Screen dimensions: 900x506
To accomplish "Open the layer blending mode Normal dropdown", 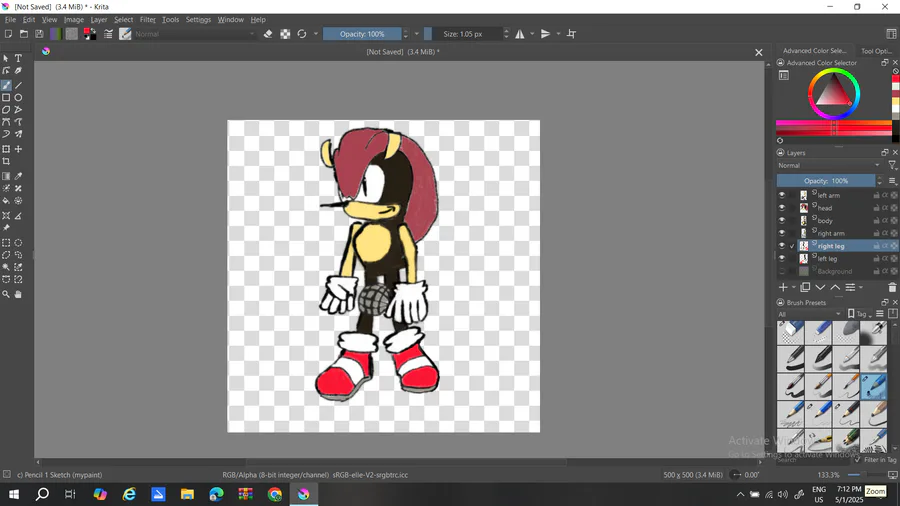I will [x=829, y=165].
